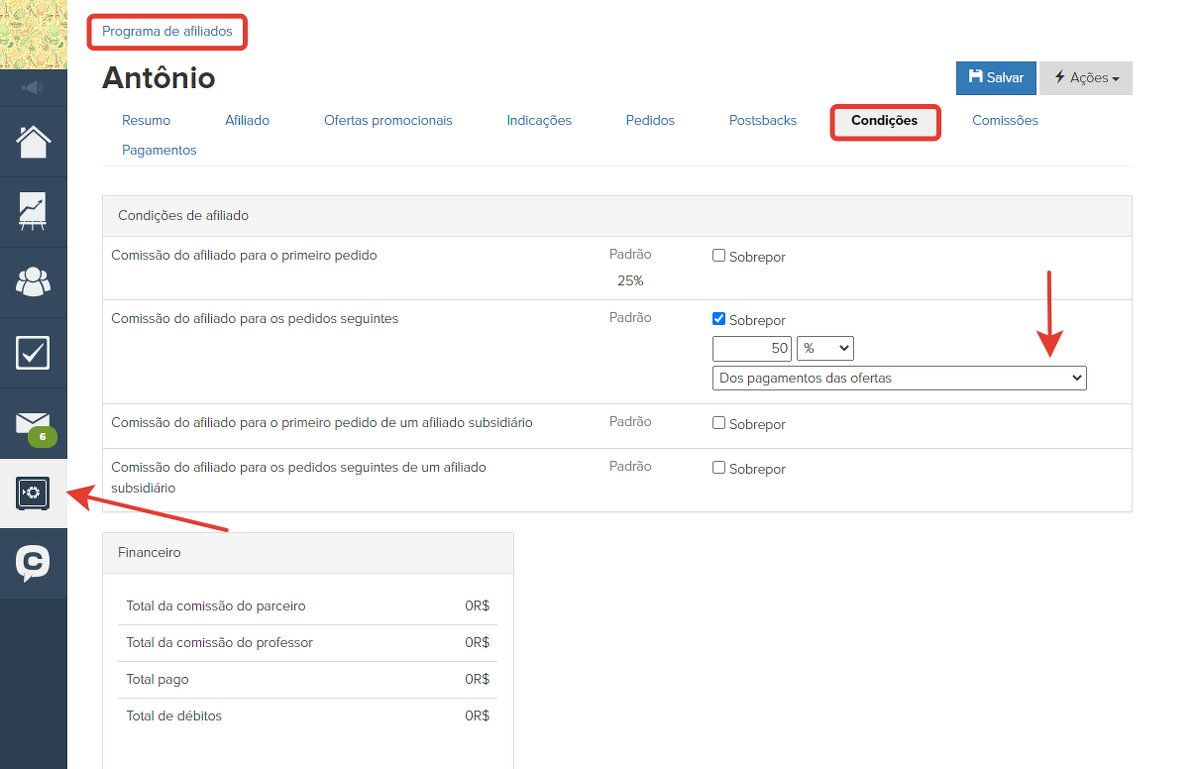
Task: Open the users group sidebar icon
Action: (33, 282)
